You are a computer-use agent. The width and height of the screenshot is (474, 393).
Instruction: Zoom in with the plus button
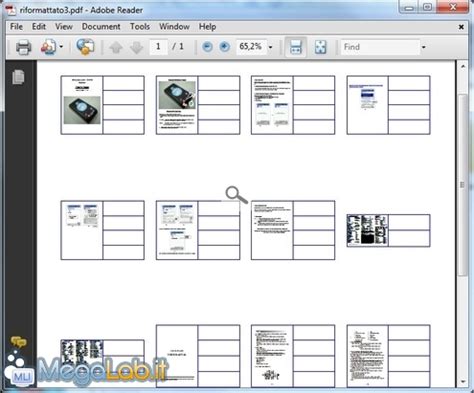pos(225,47)
